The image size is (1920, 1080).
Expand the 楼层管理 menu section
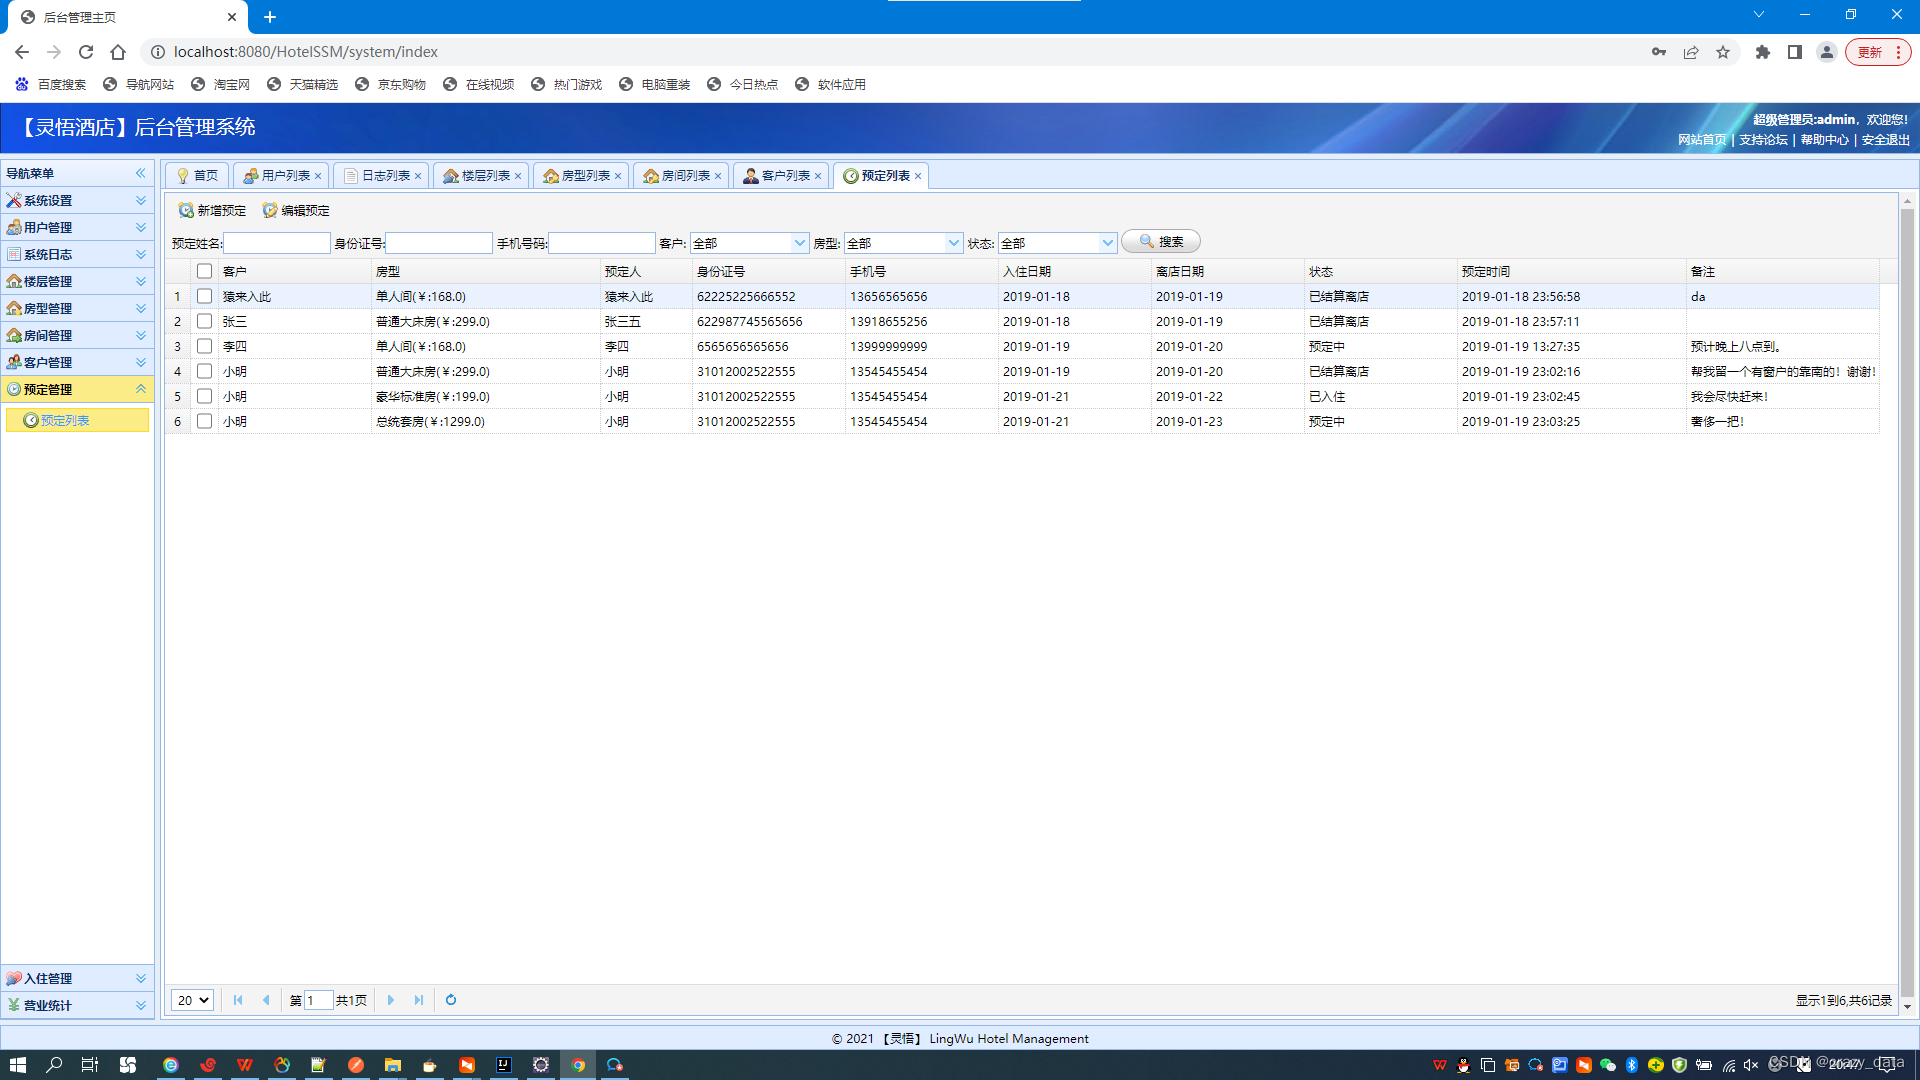pos(77,281)
